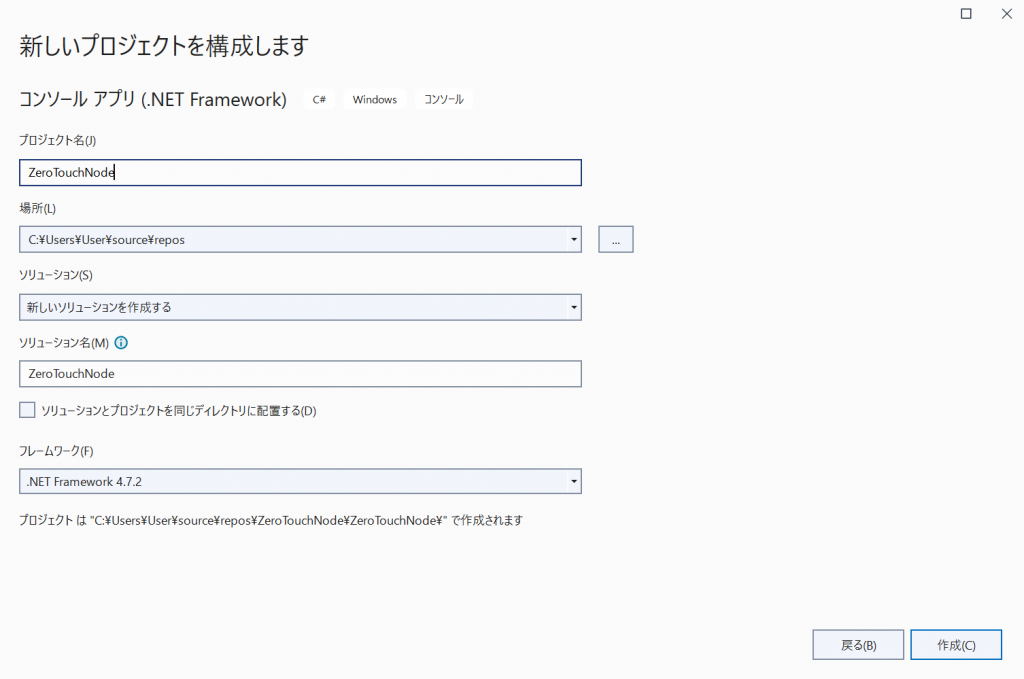Close the 新しいプロジェクトを構成します dialog
The image size is (1024, 679).
pos(1006,14)
